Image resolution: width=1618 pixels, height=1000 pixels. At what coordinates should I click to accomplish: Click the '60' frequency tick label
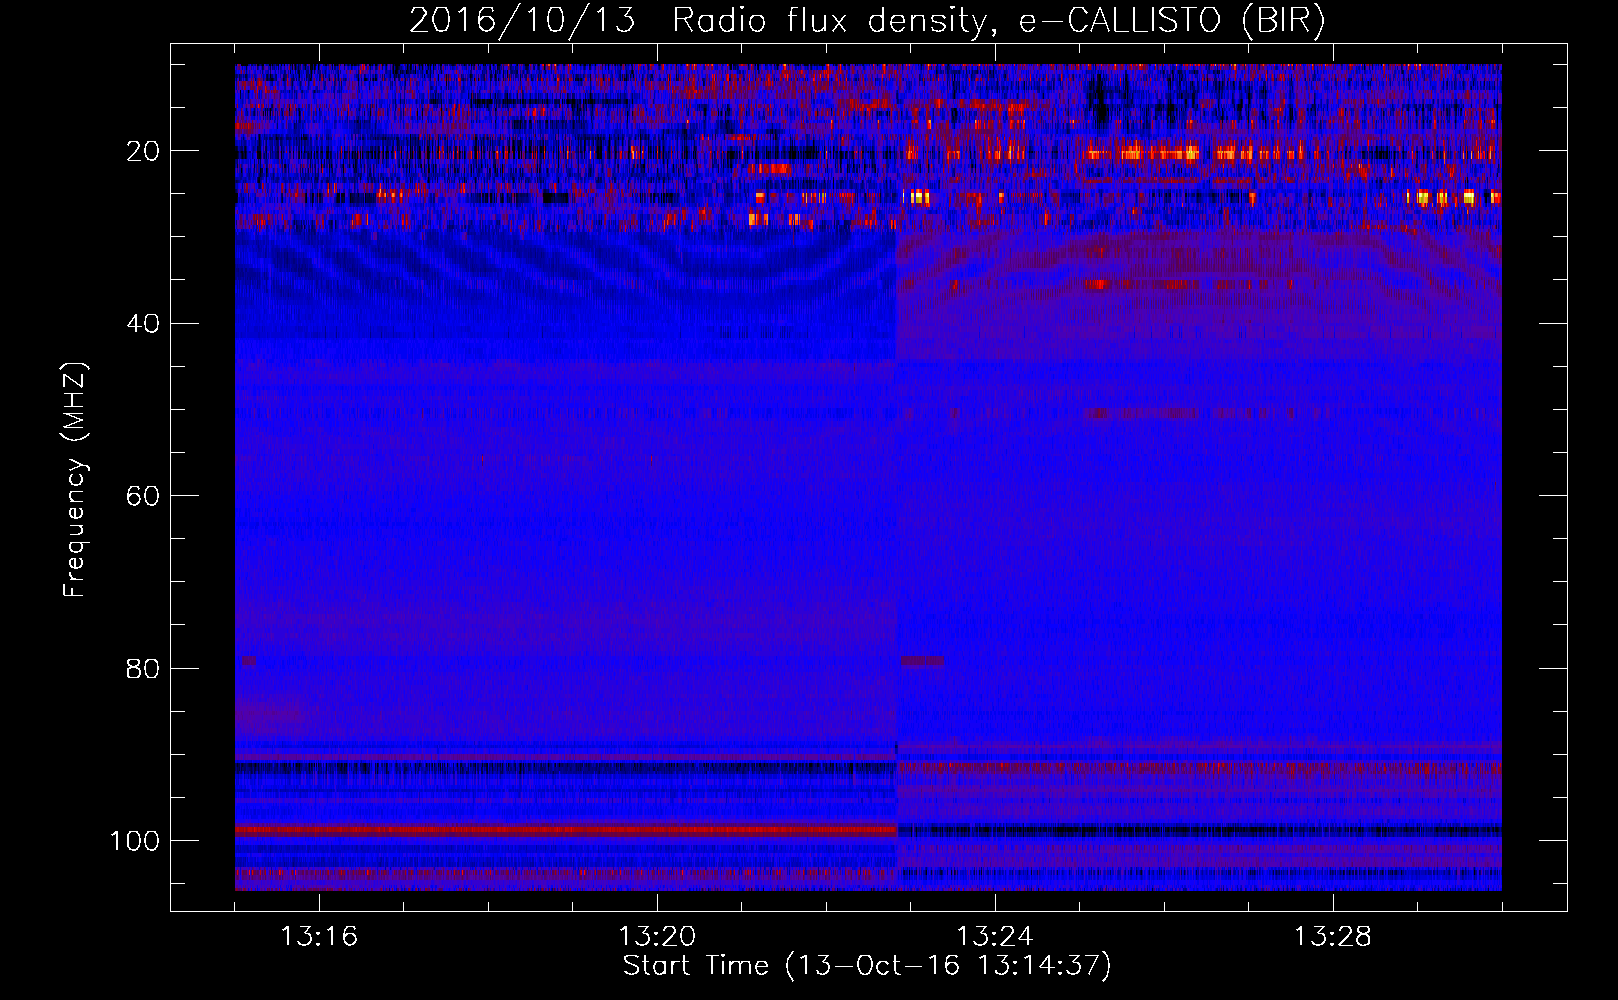click(x=143, y=496)
